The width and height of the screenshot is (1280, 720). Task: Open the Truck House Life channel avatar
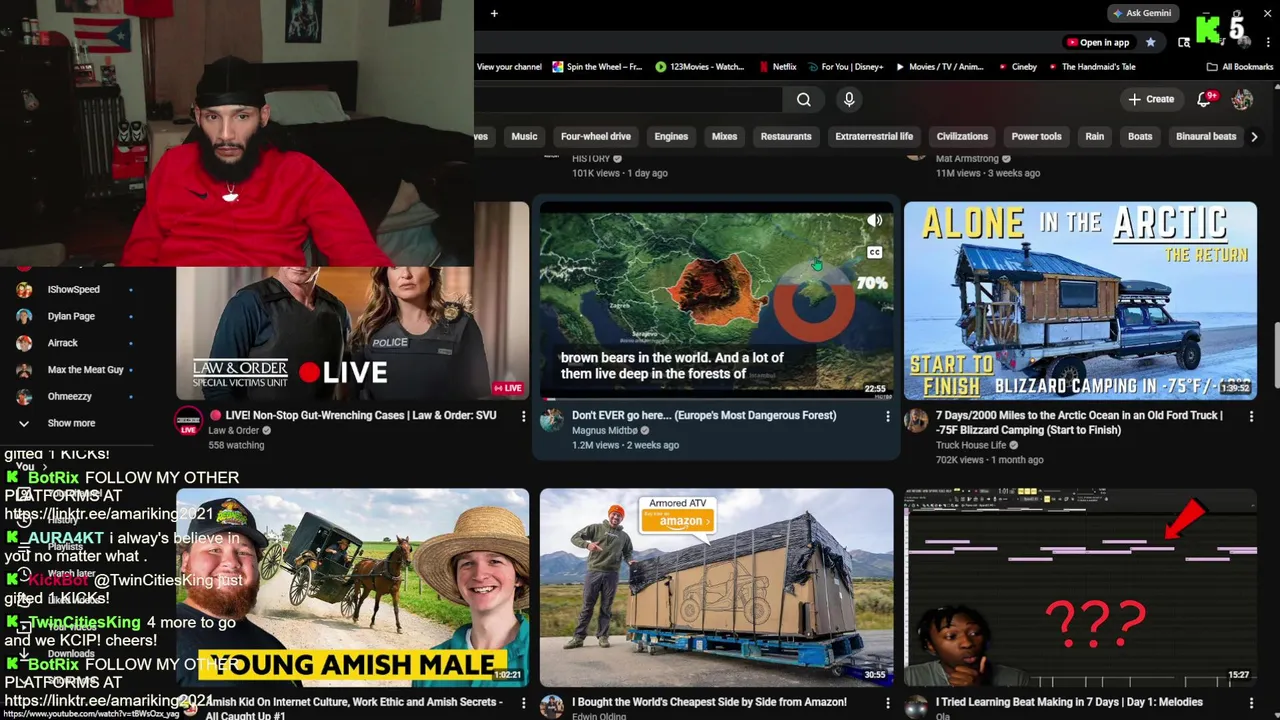916,420
